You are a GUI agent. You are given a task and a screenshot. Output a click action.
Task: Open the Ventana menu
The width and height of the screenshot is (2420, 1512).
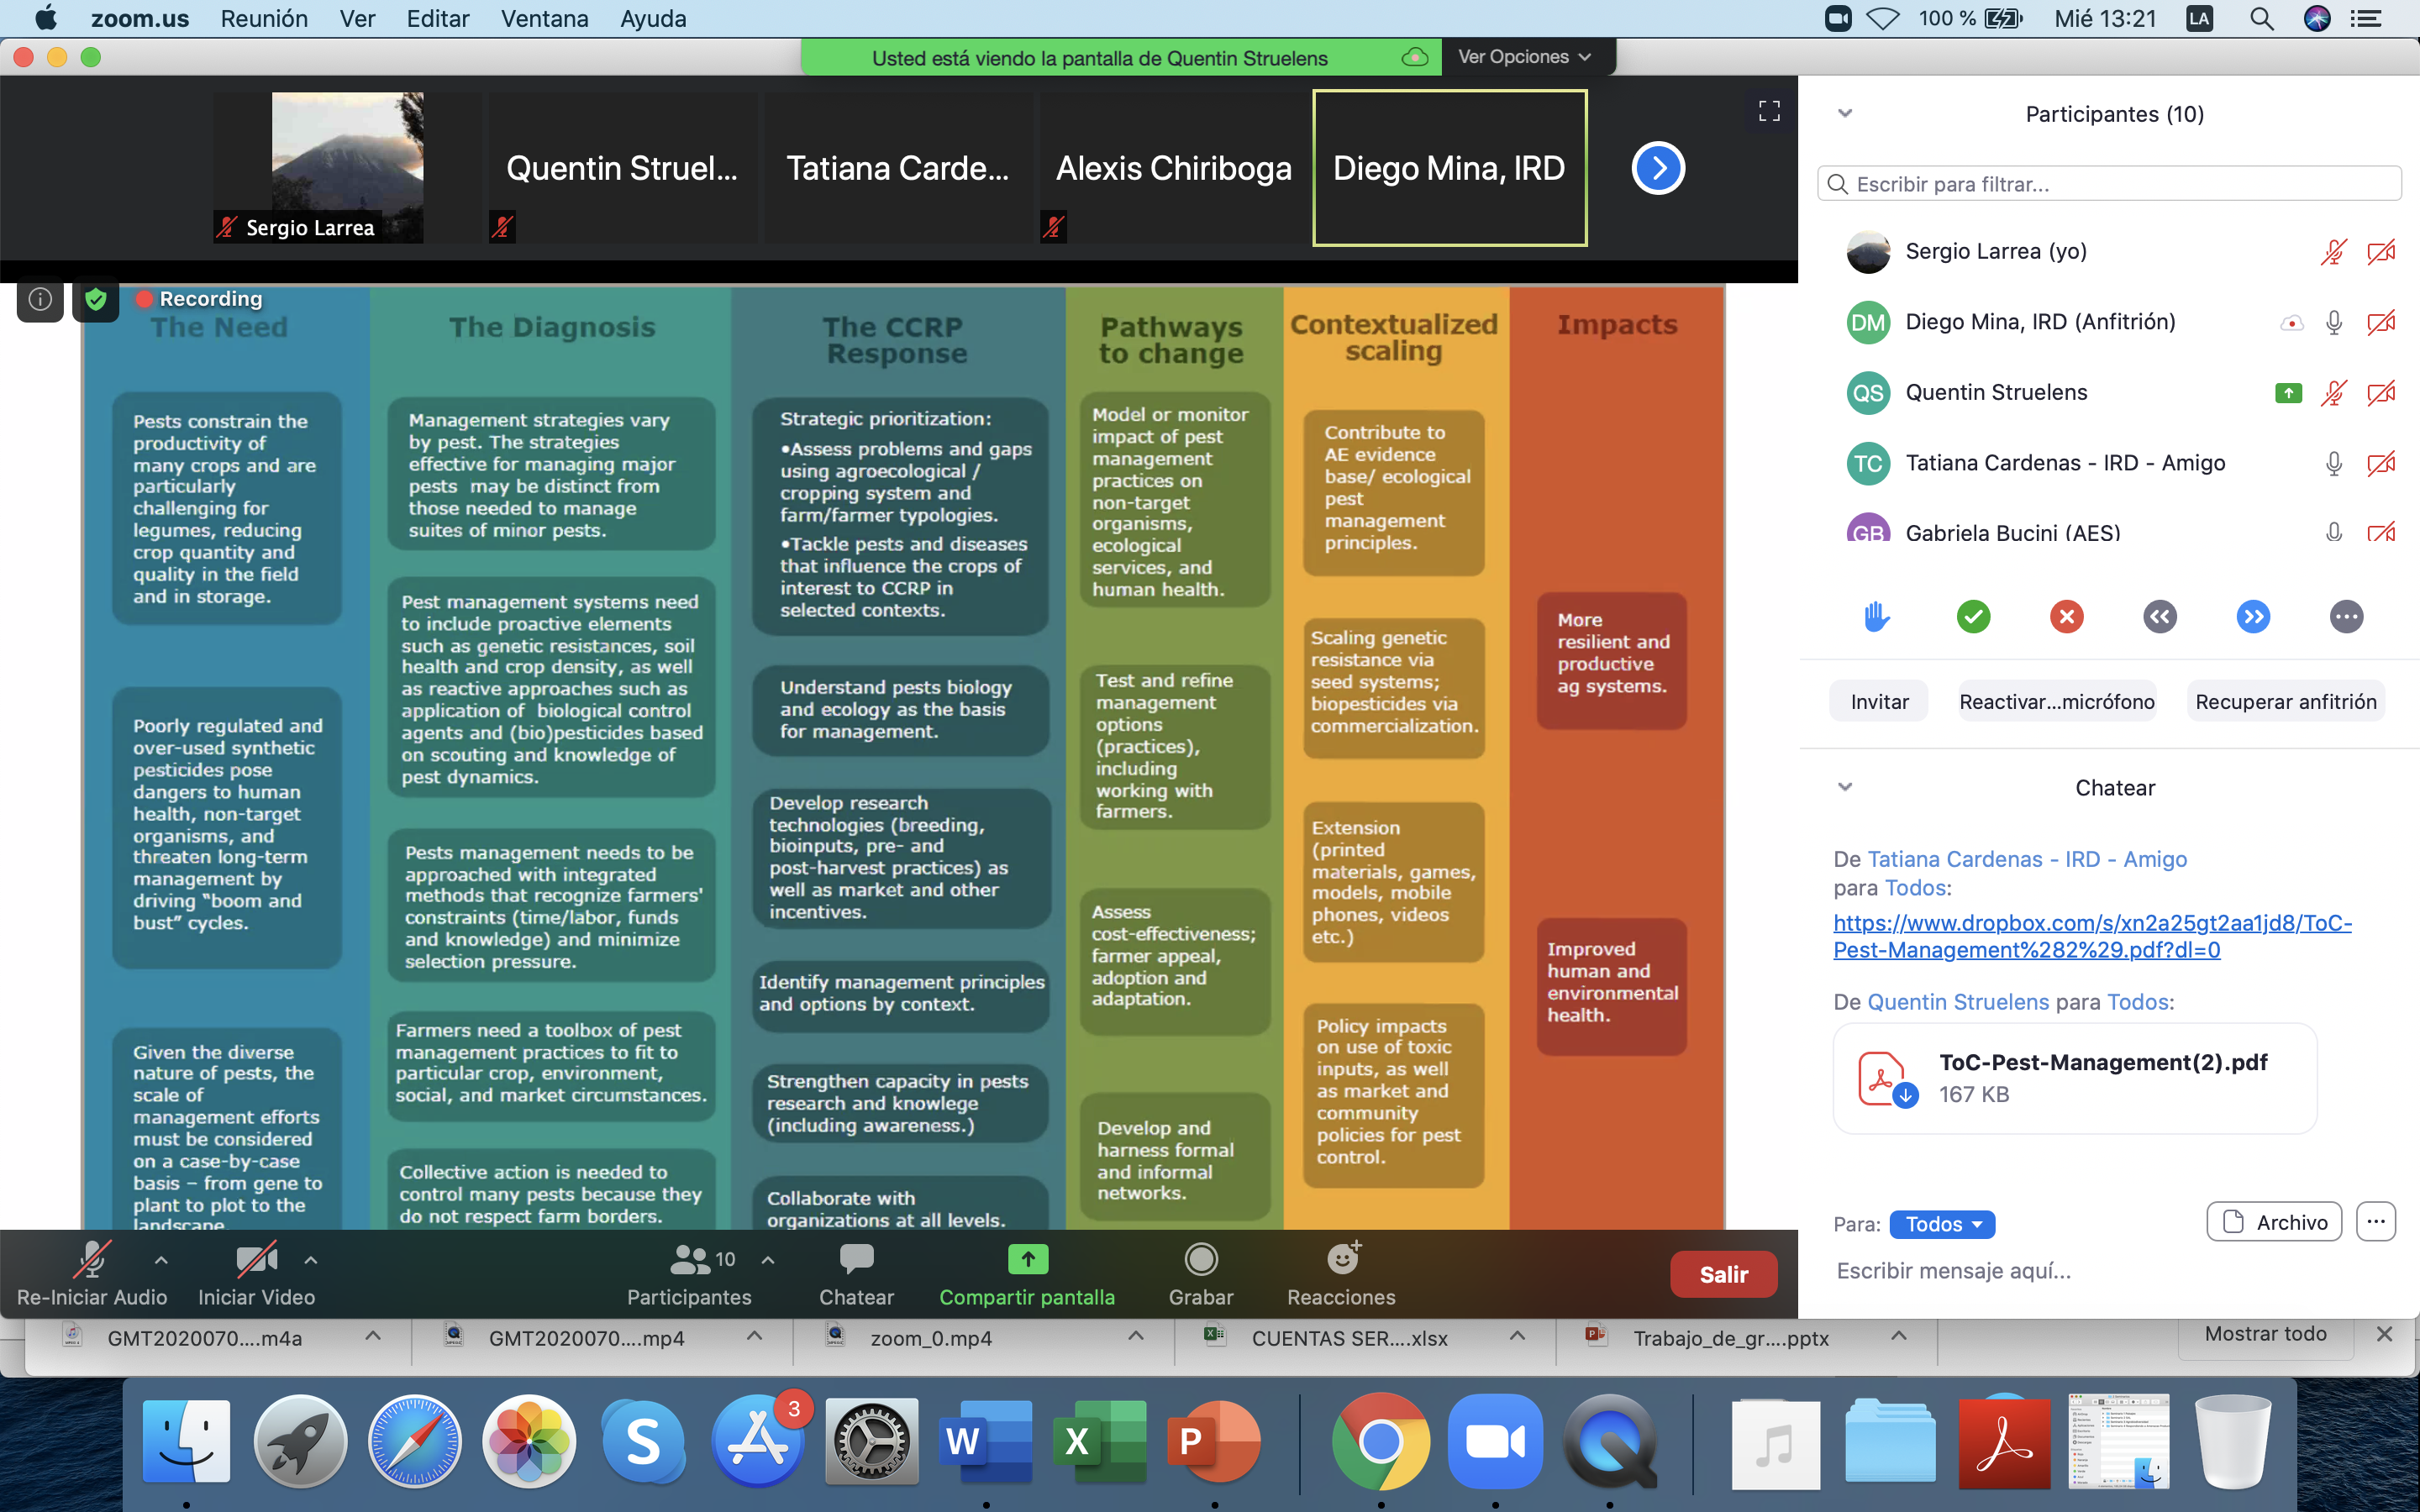(544, 18)
